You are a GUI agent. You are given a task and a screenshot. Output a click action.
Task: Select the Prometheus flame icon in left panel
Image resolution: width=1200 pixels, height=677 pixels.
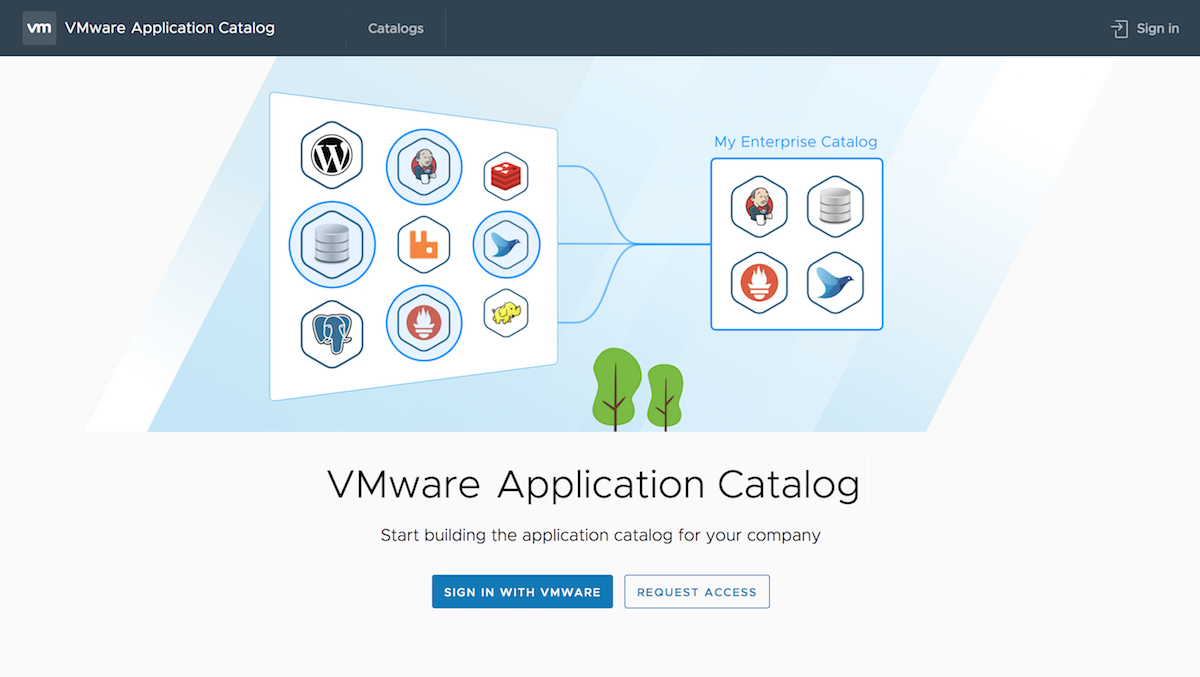424,323
